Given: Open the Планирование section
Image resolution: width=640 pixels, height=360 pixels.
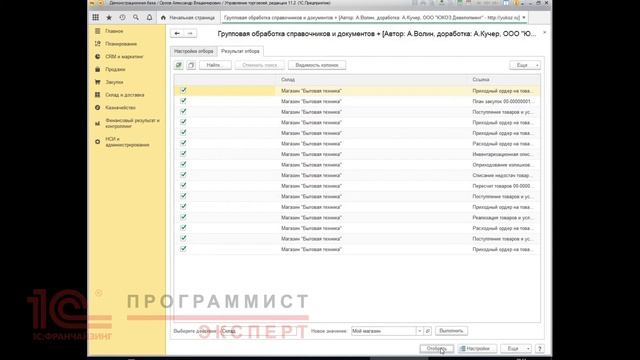Looking at the screenshot, I should [121, 44].
